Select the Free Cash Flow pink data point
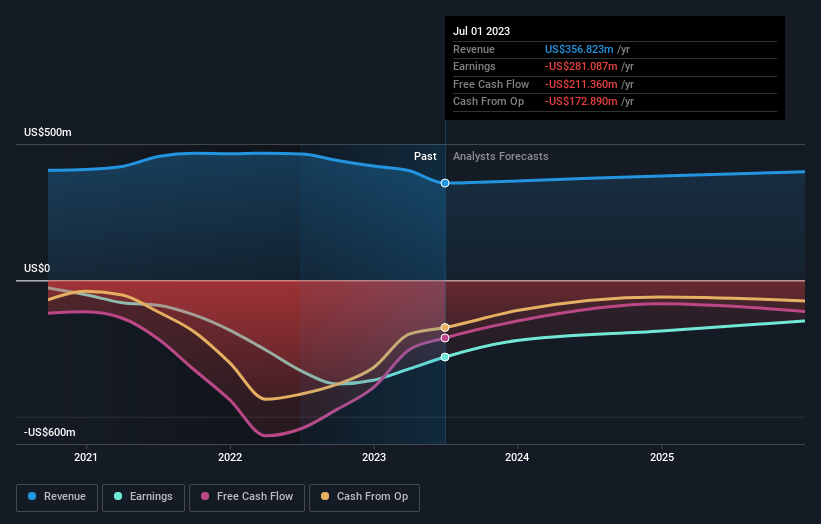Screen dimensions: 821x524 click(445, 338)
